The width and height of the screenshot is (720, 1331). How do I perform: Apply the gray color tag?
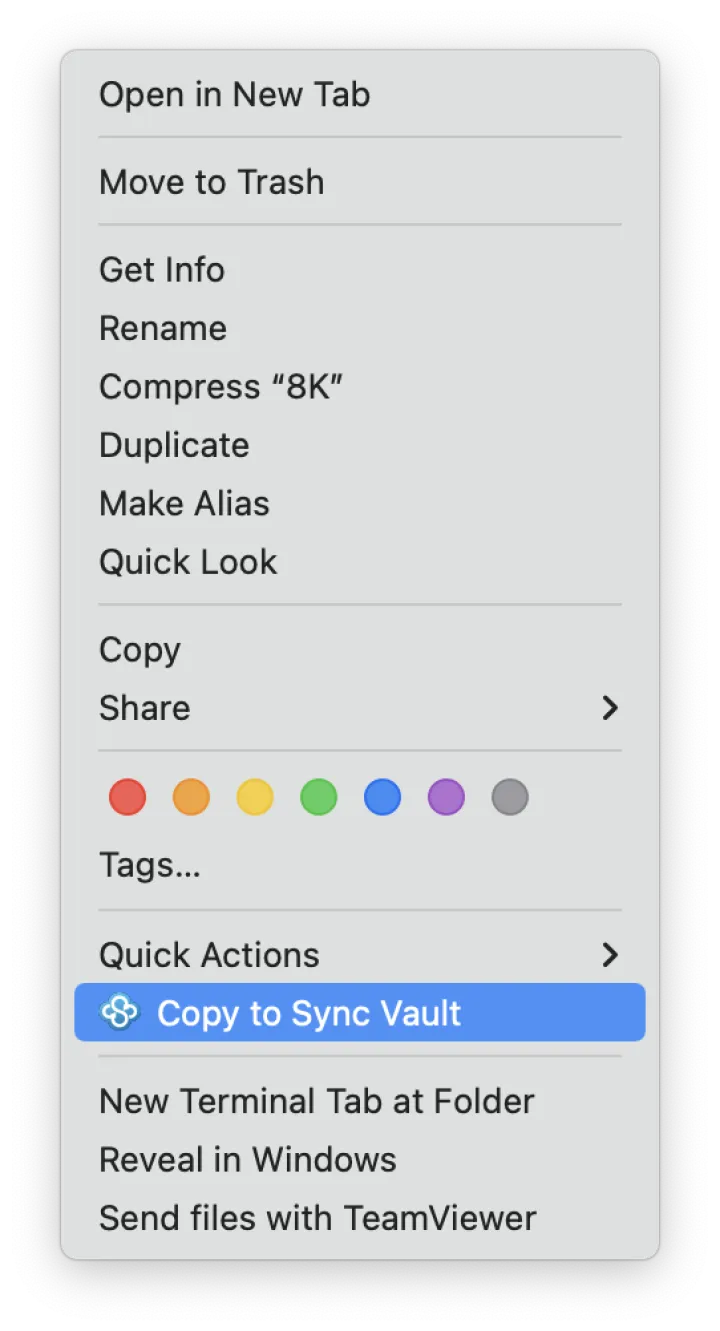pos(510,798)
